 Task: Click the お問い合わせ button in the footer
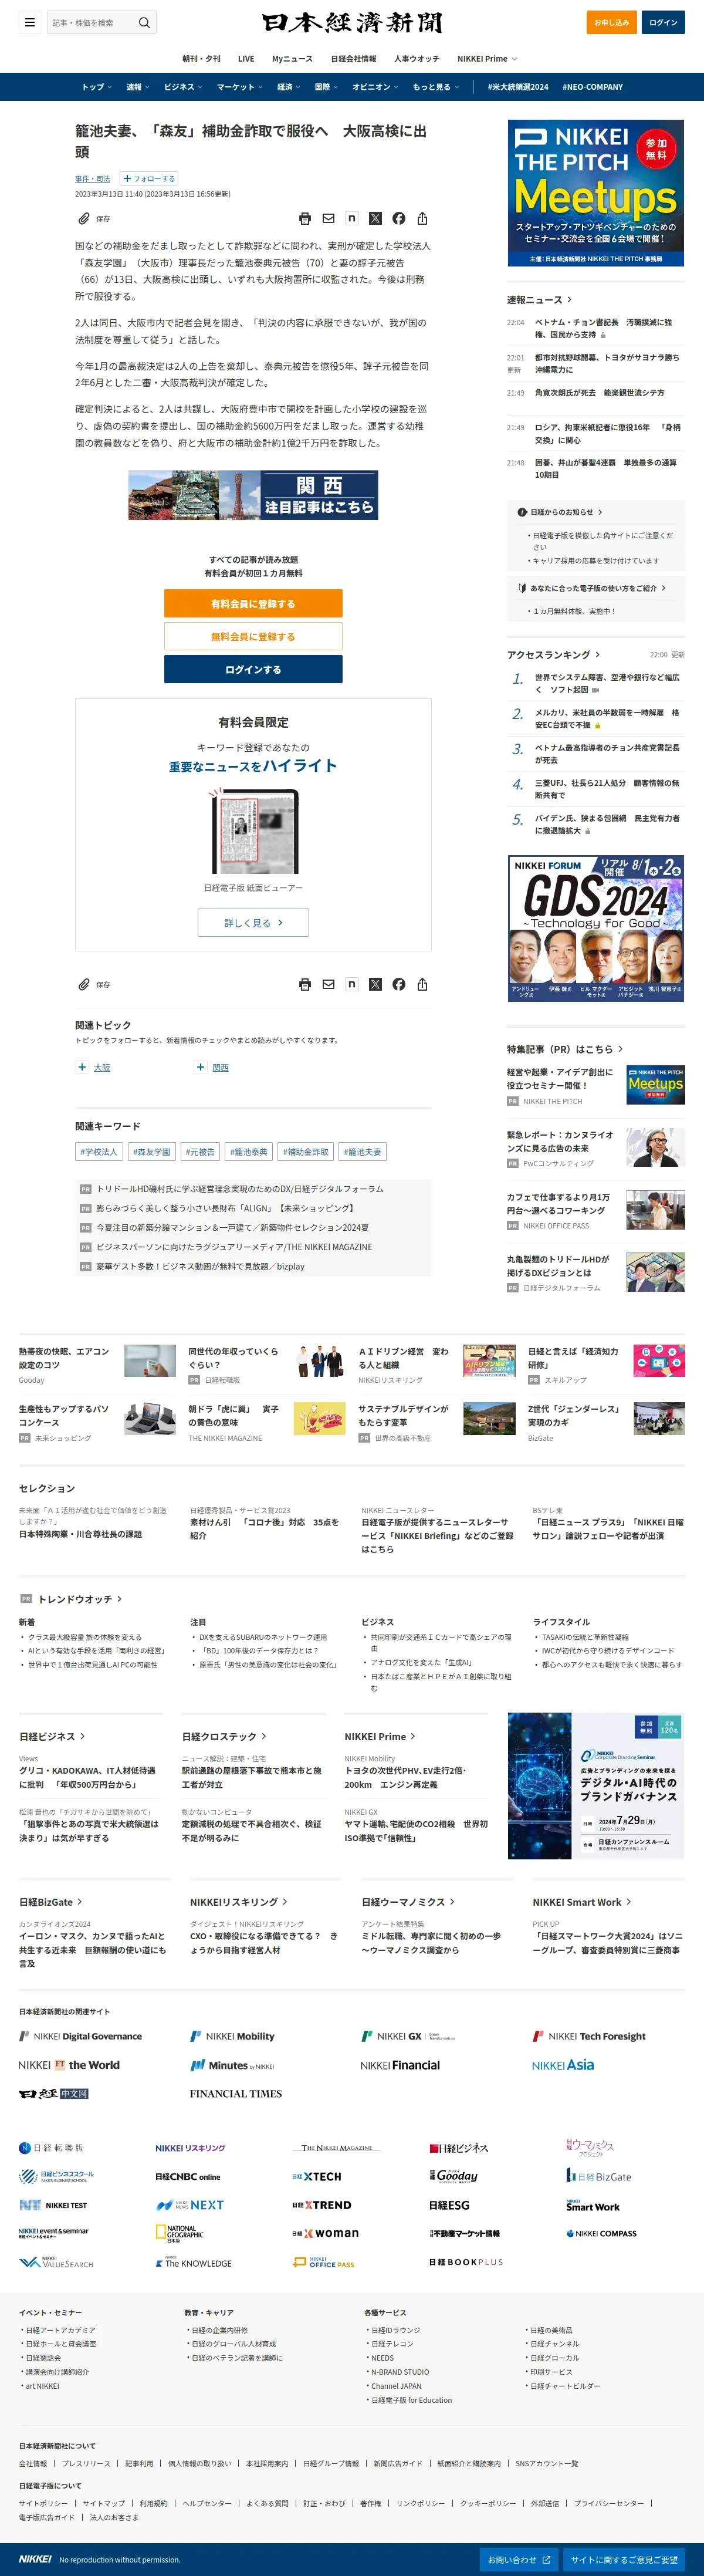[x=519, y=2560]
